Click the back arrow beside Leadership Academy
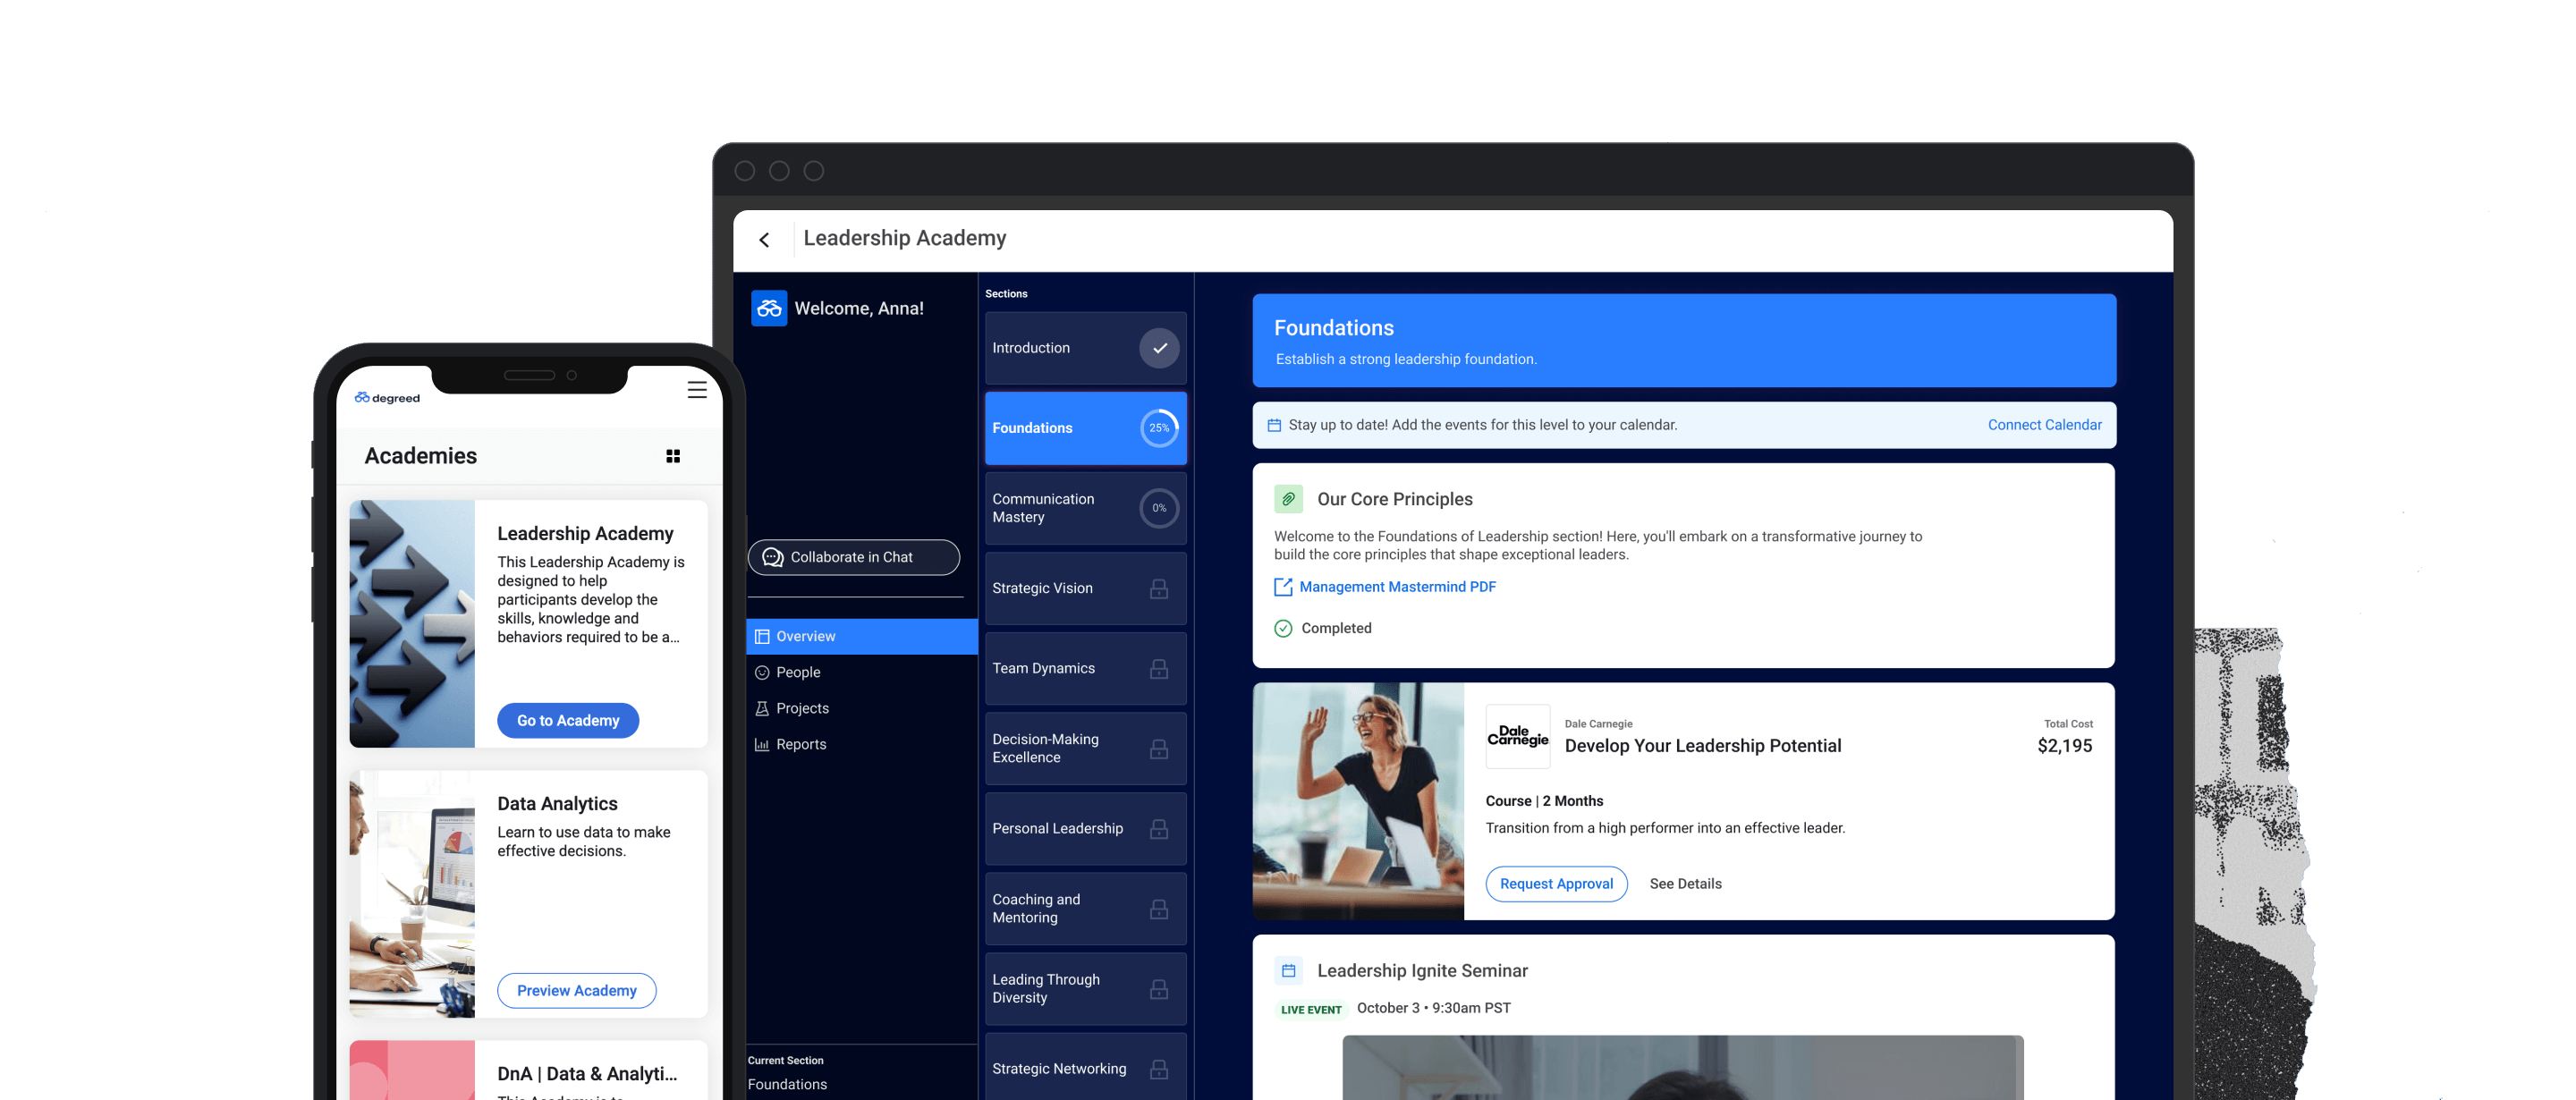Image resolution: width=2576 pixels, height=1100 pixels. pyautogui.click(x=764, y=240)
